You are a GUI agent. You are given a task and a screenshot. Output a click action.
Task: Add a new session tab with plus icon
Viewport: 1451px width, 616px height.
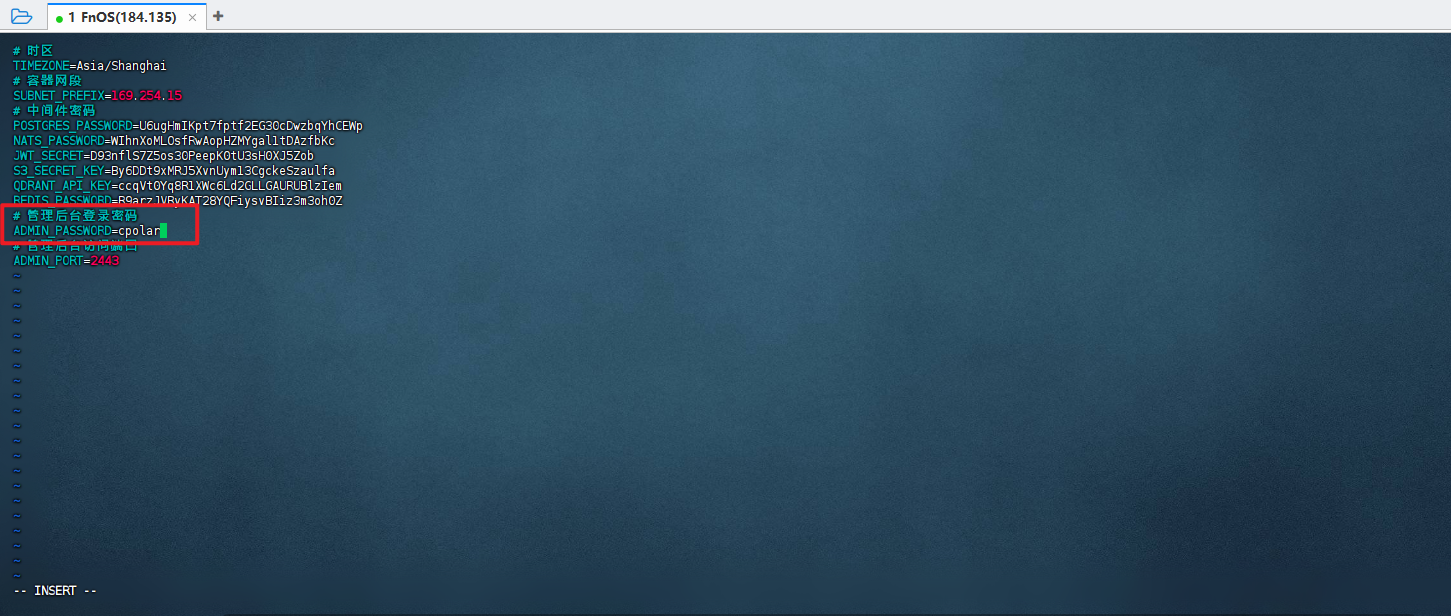219,16
